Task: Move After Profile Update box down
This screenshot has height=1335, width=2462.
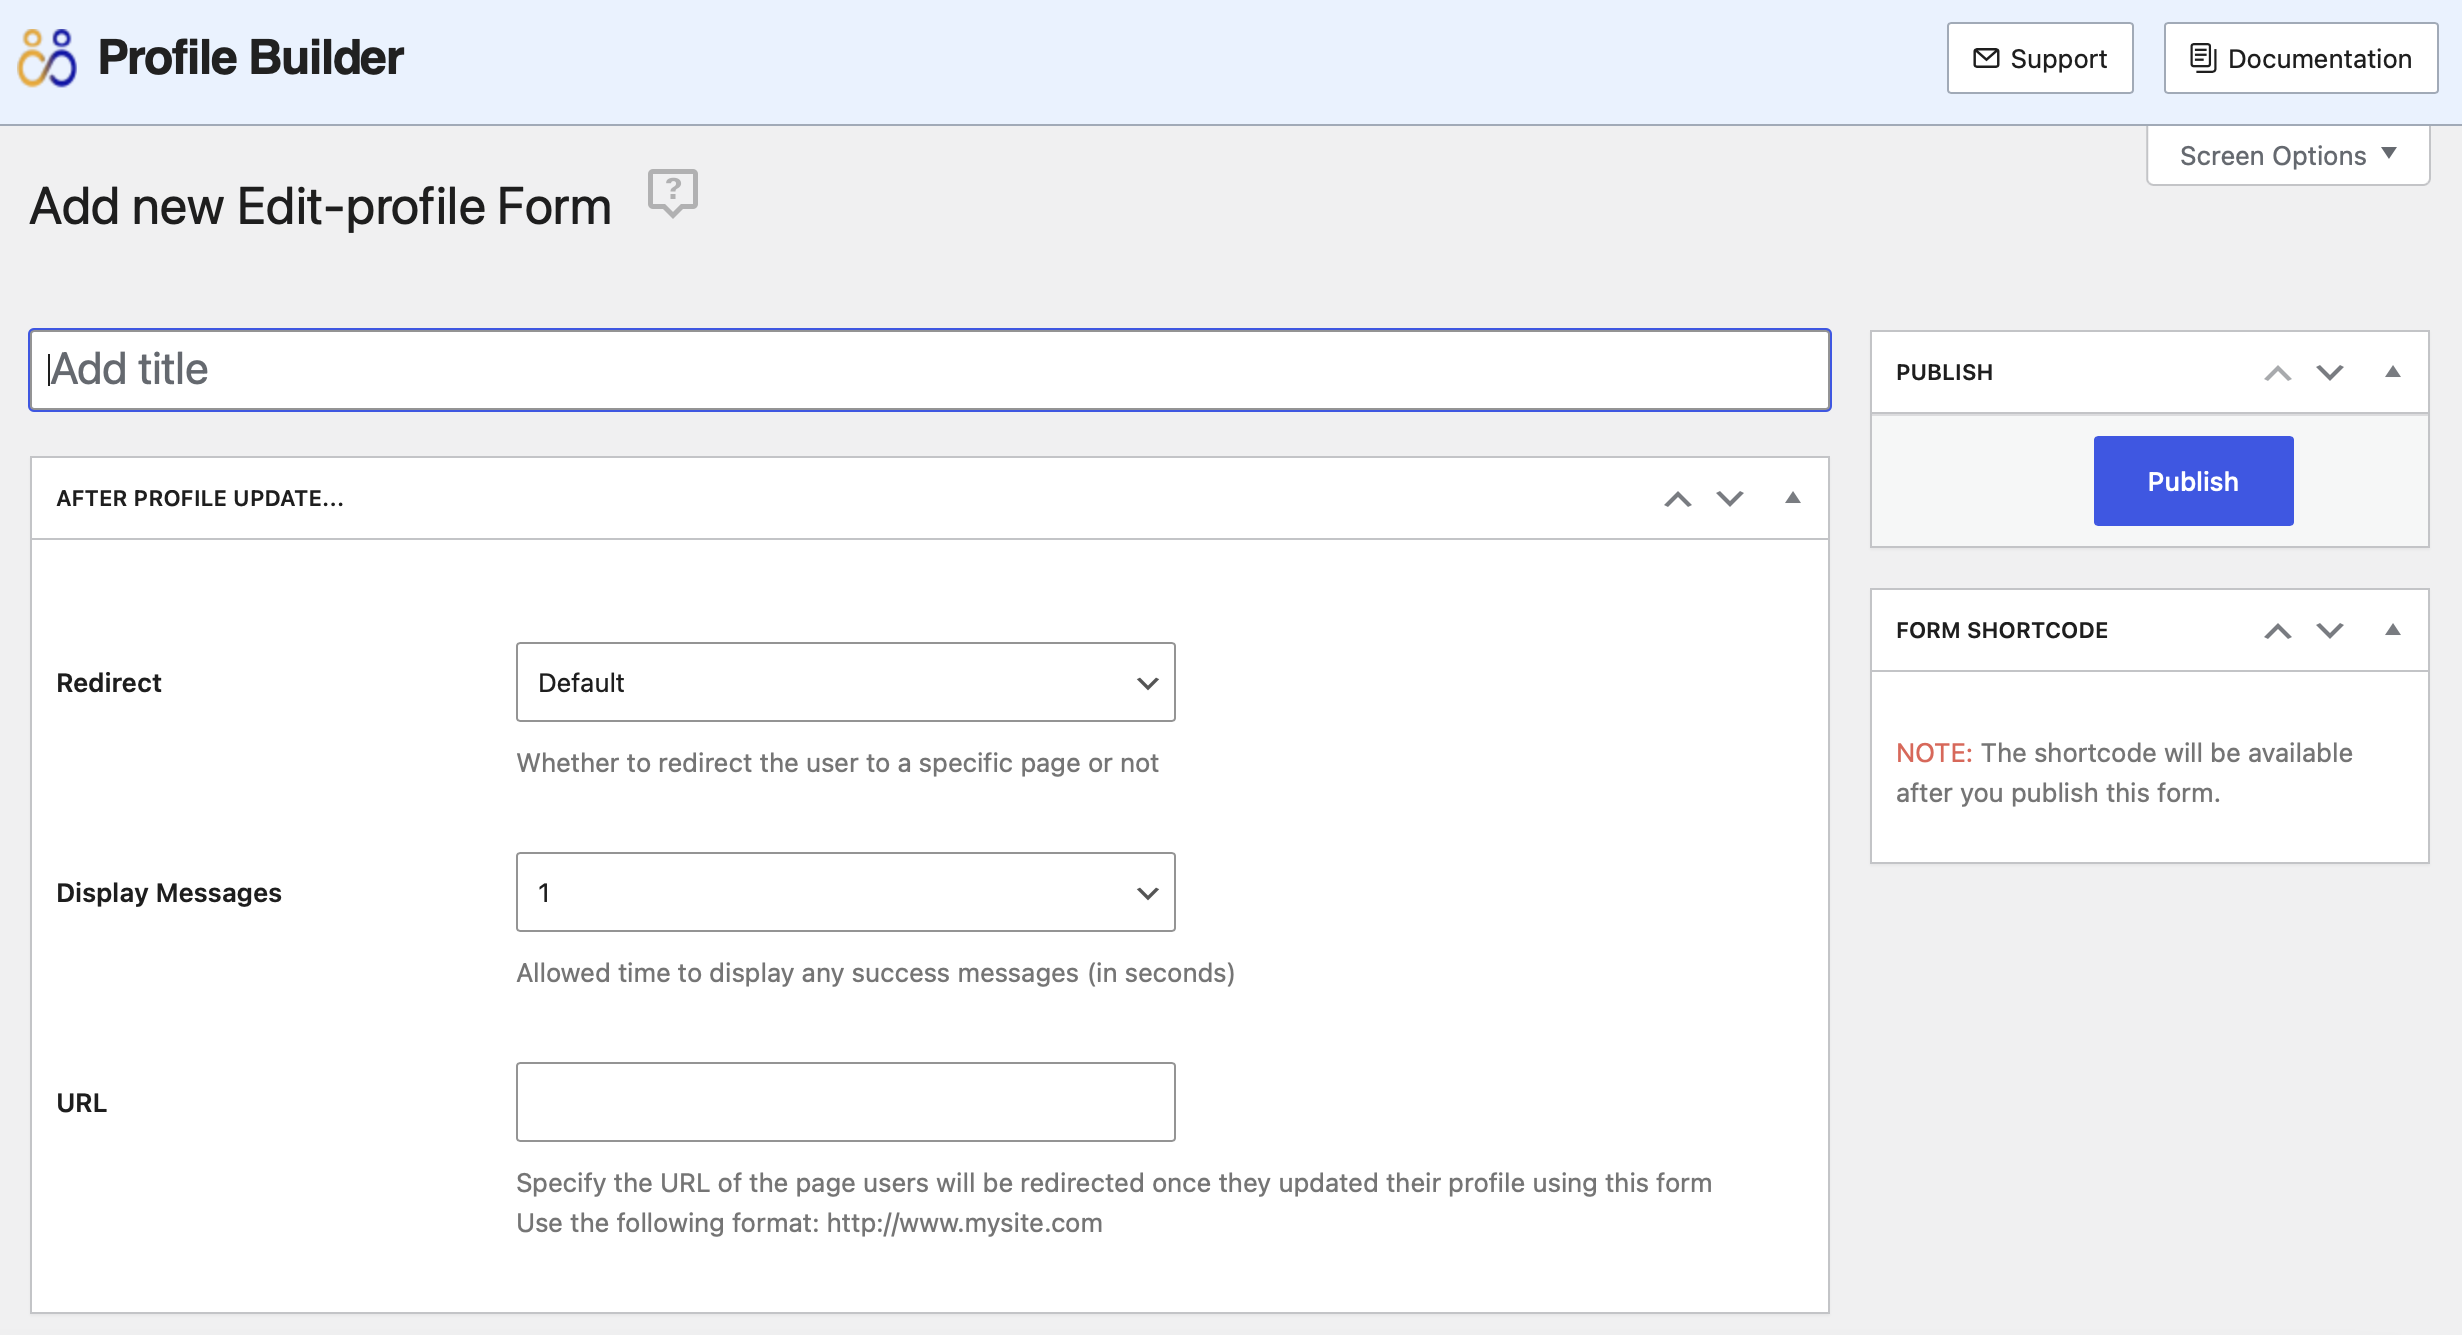Action: (x=1730, y=499)
